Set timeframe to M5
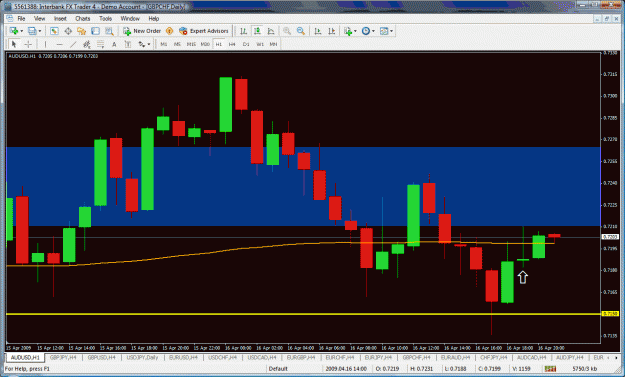Viewport: 625px width, 377px height. (x=177, y=44)
